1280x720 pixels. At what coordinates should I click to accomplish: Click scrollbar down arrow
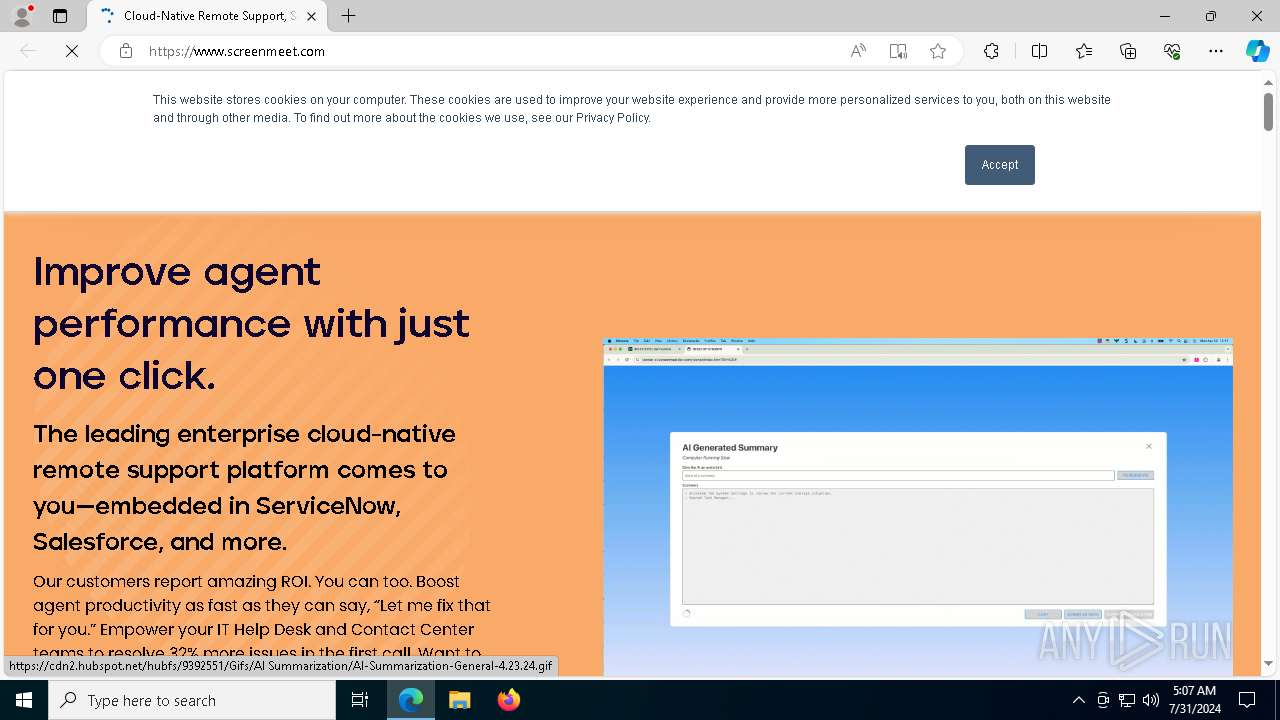1268,663
